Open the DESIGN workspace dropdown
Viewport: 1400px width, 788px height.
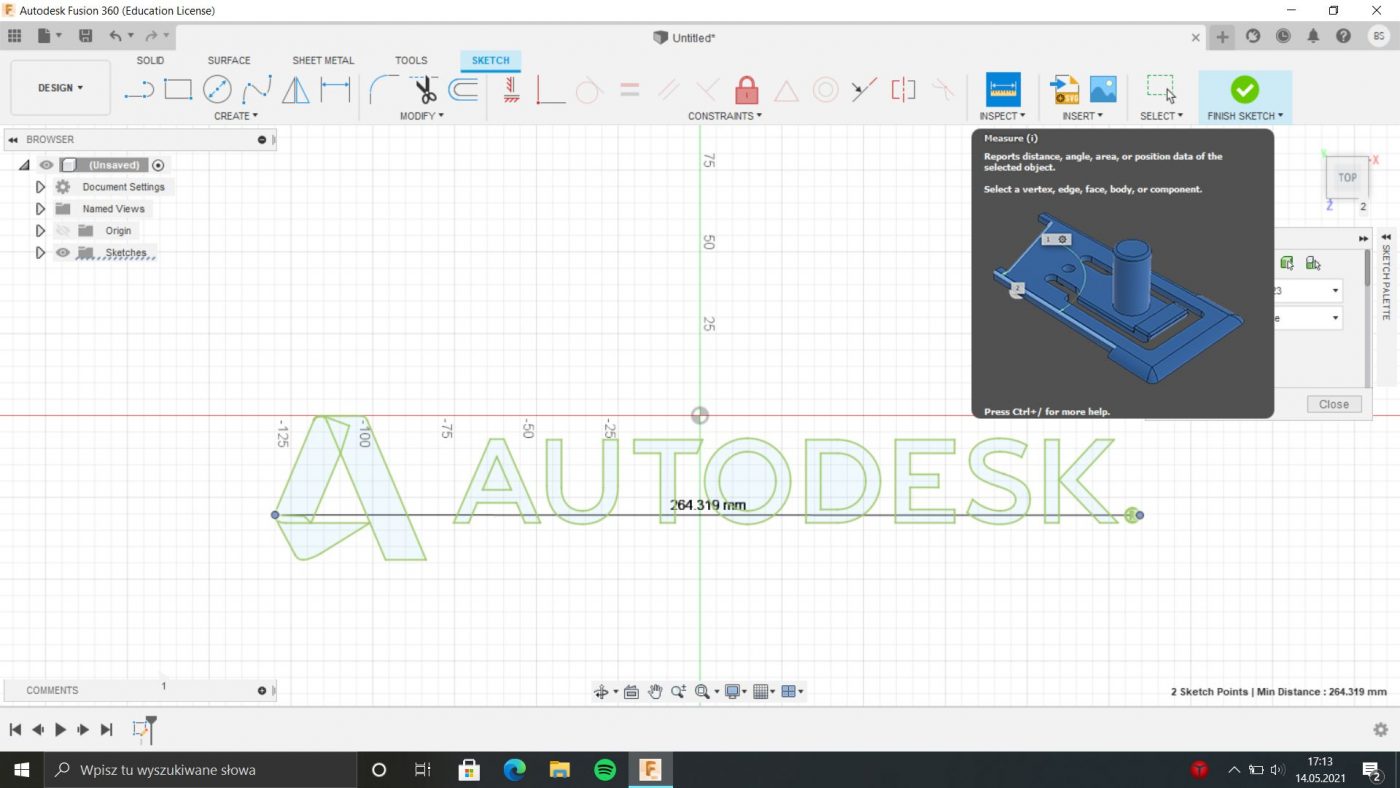pos(60,88)
